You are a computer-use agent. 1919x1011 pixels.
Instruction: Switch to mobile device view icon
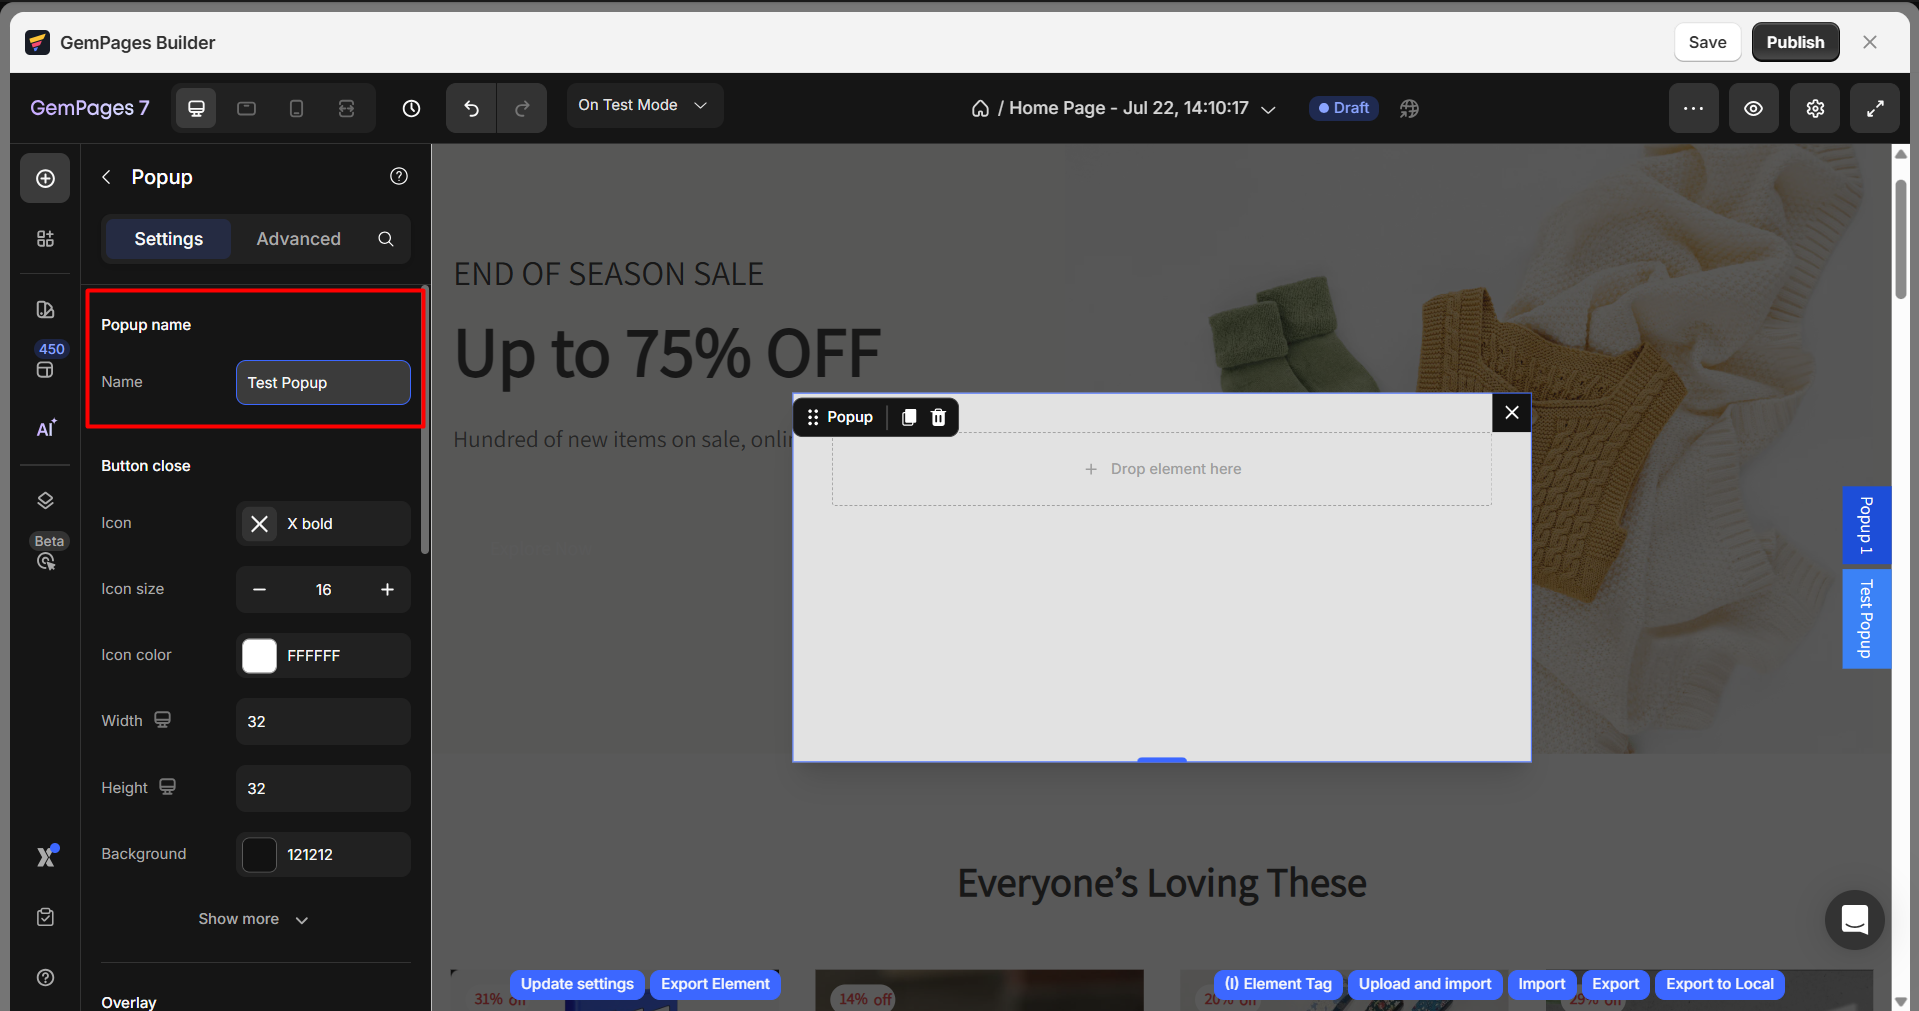[x=296, y=108]
